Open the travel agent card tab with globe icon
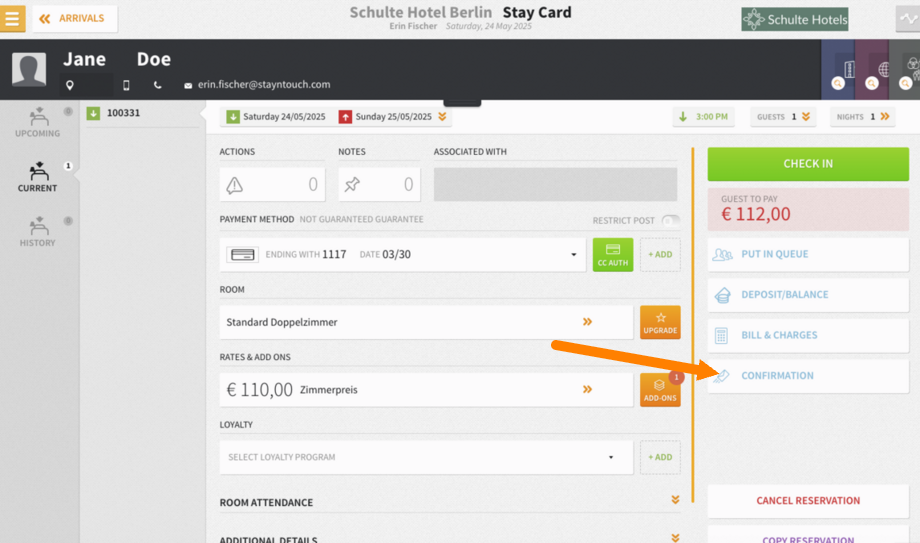This screenshot has height=543, width=920. click(x=872, y=69)
